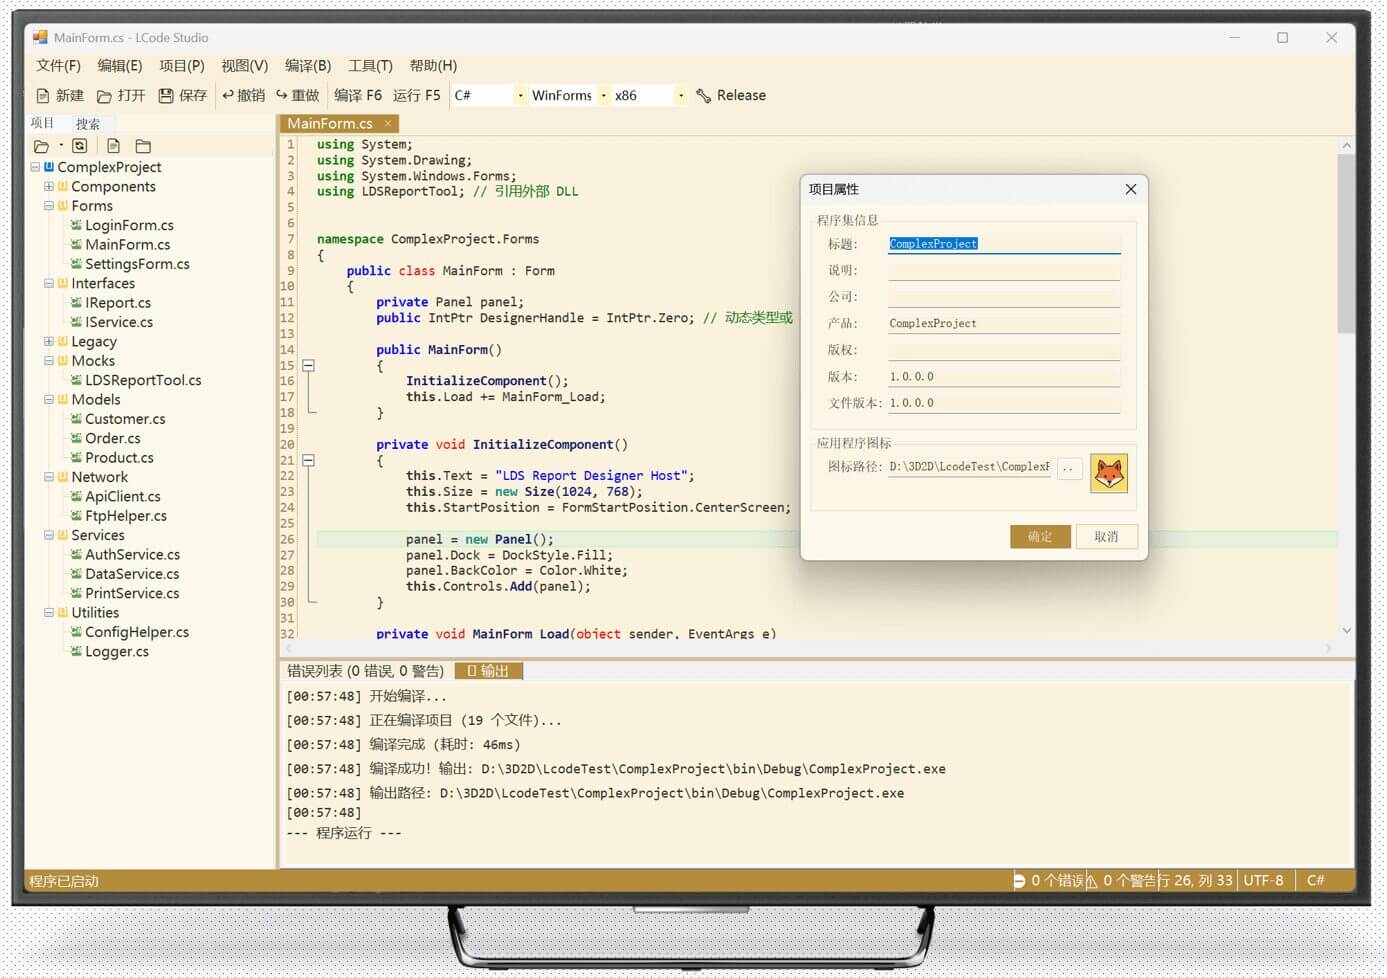Screen dimensions: 1387x978
Task: Click the Release wrench icon
Action: (704, 96)
